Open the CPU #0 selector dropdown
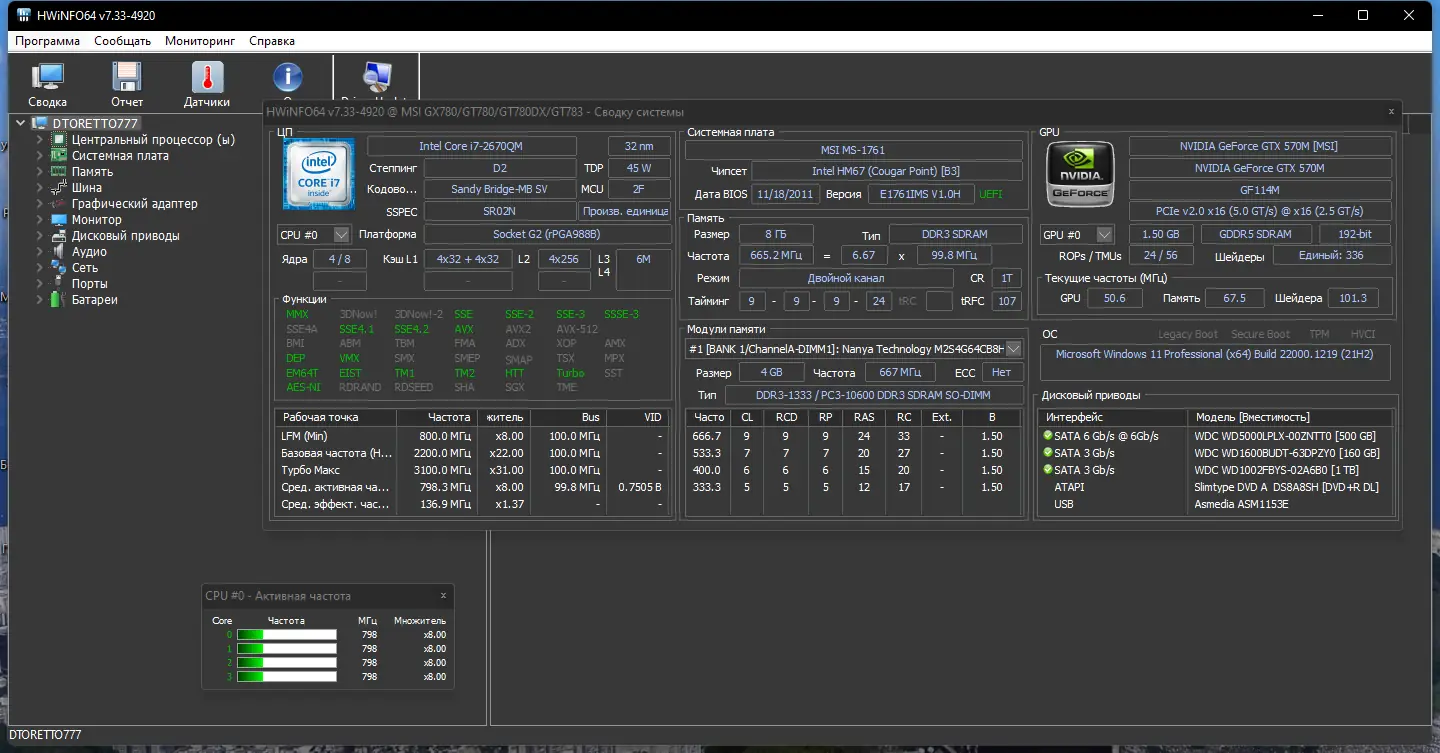 tap(342, 234)
